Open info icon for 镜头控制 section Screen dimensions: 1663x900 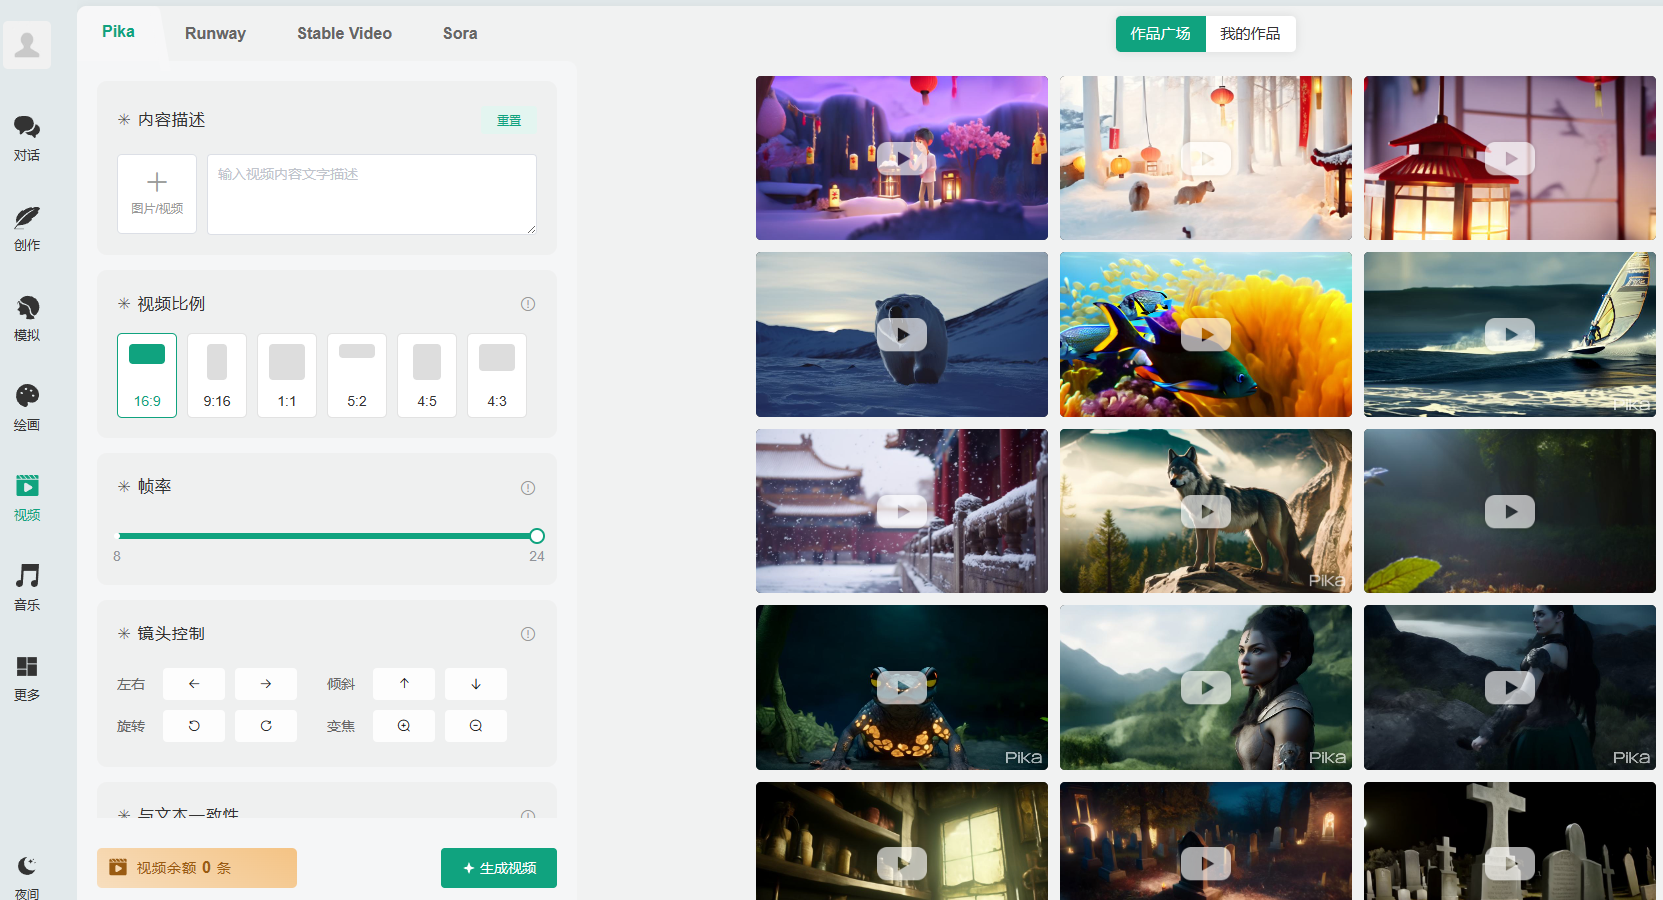(x=528, y=634)
